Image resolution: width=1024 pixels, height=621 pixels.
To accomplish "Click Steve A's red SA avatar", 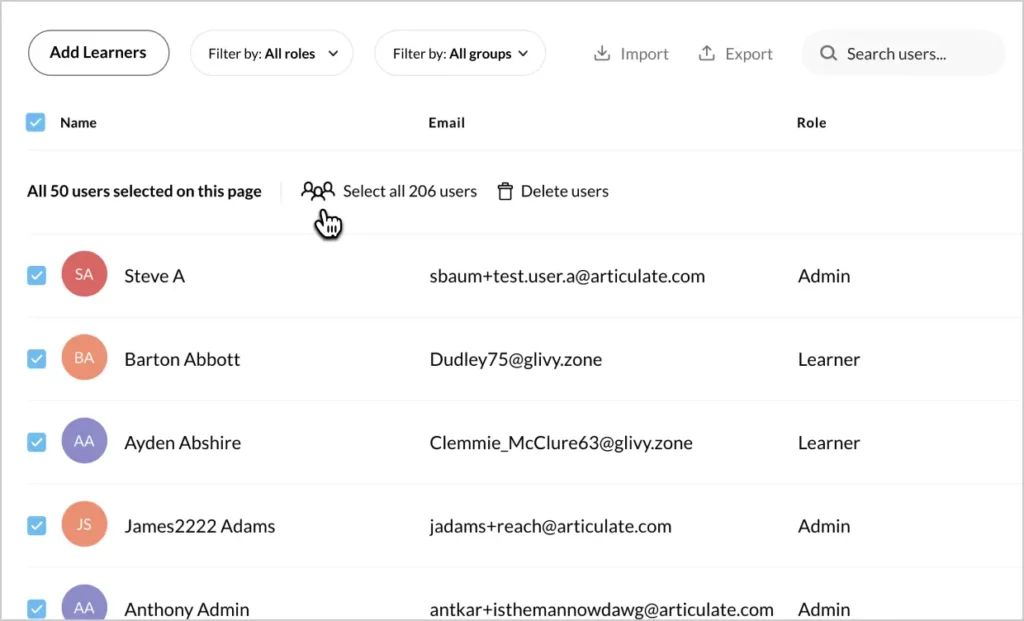I will 84,275.
